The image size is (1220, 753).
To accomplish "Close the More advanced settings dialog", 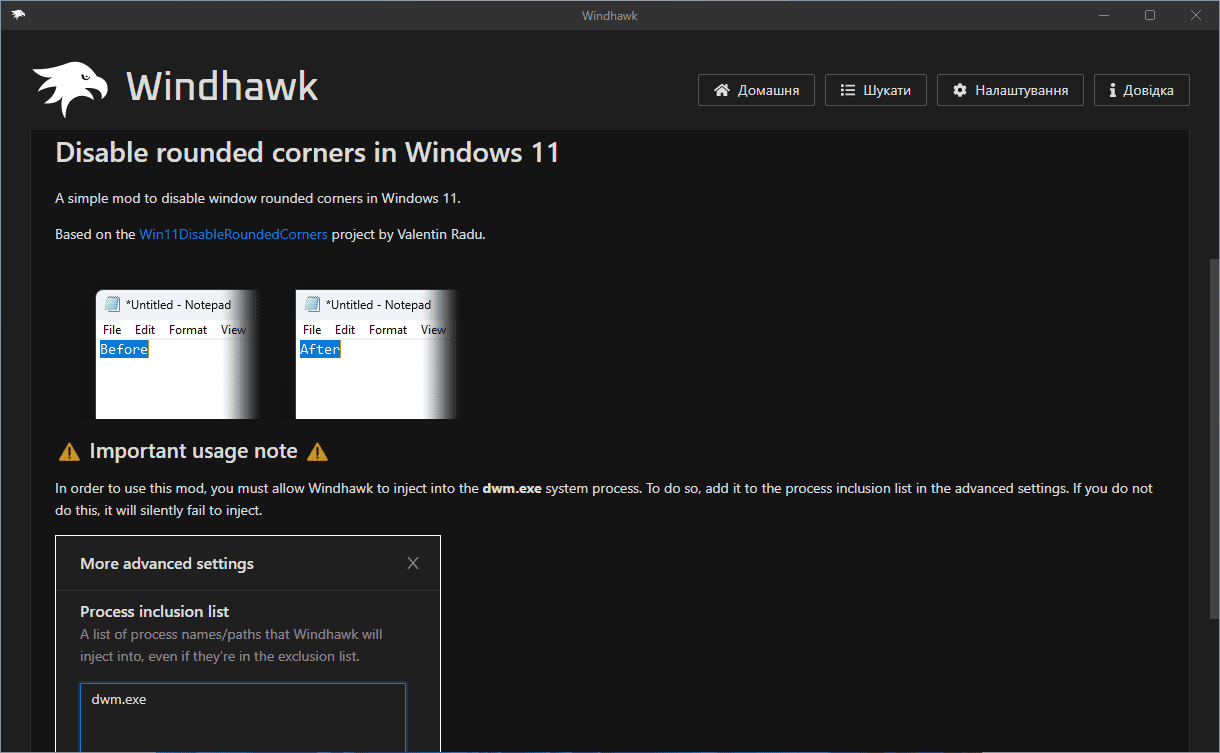I will click(413, 563).
